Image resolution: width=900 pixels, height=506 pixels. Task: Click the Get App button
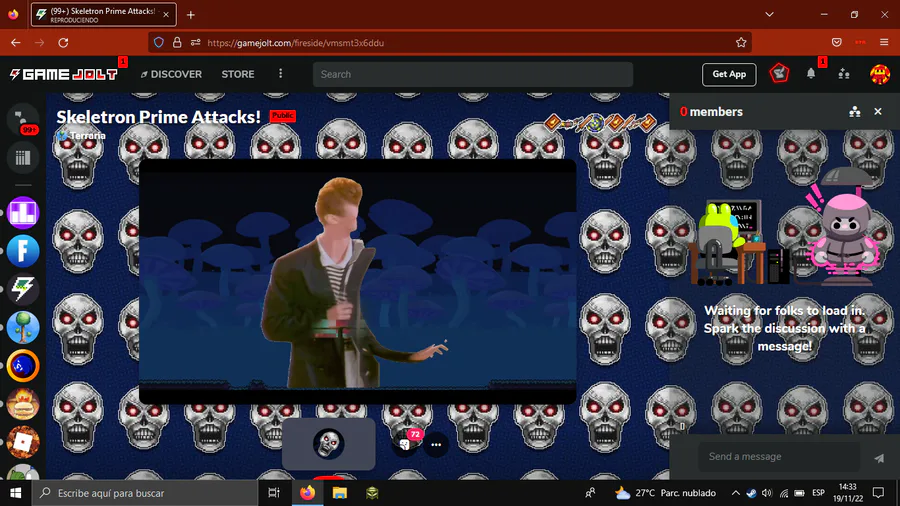pyautogui.click(x=729, y=74)
